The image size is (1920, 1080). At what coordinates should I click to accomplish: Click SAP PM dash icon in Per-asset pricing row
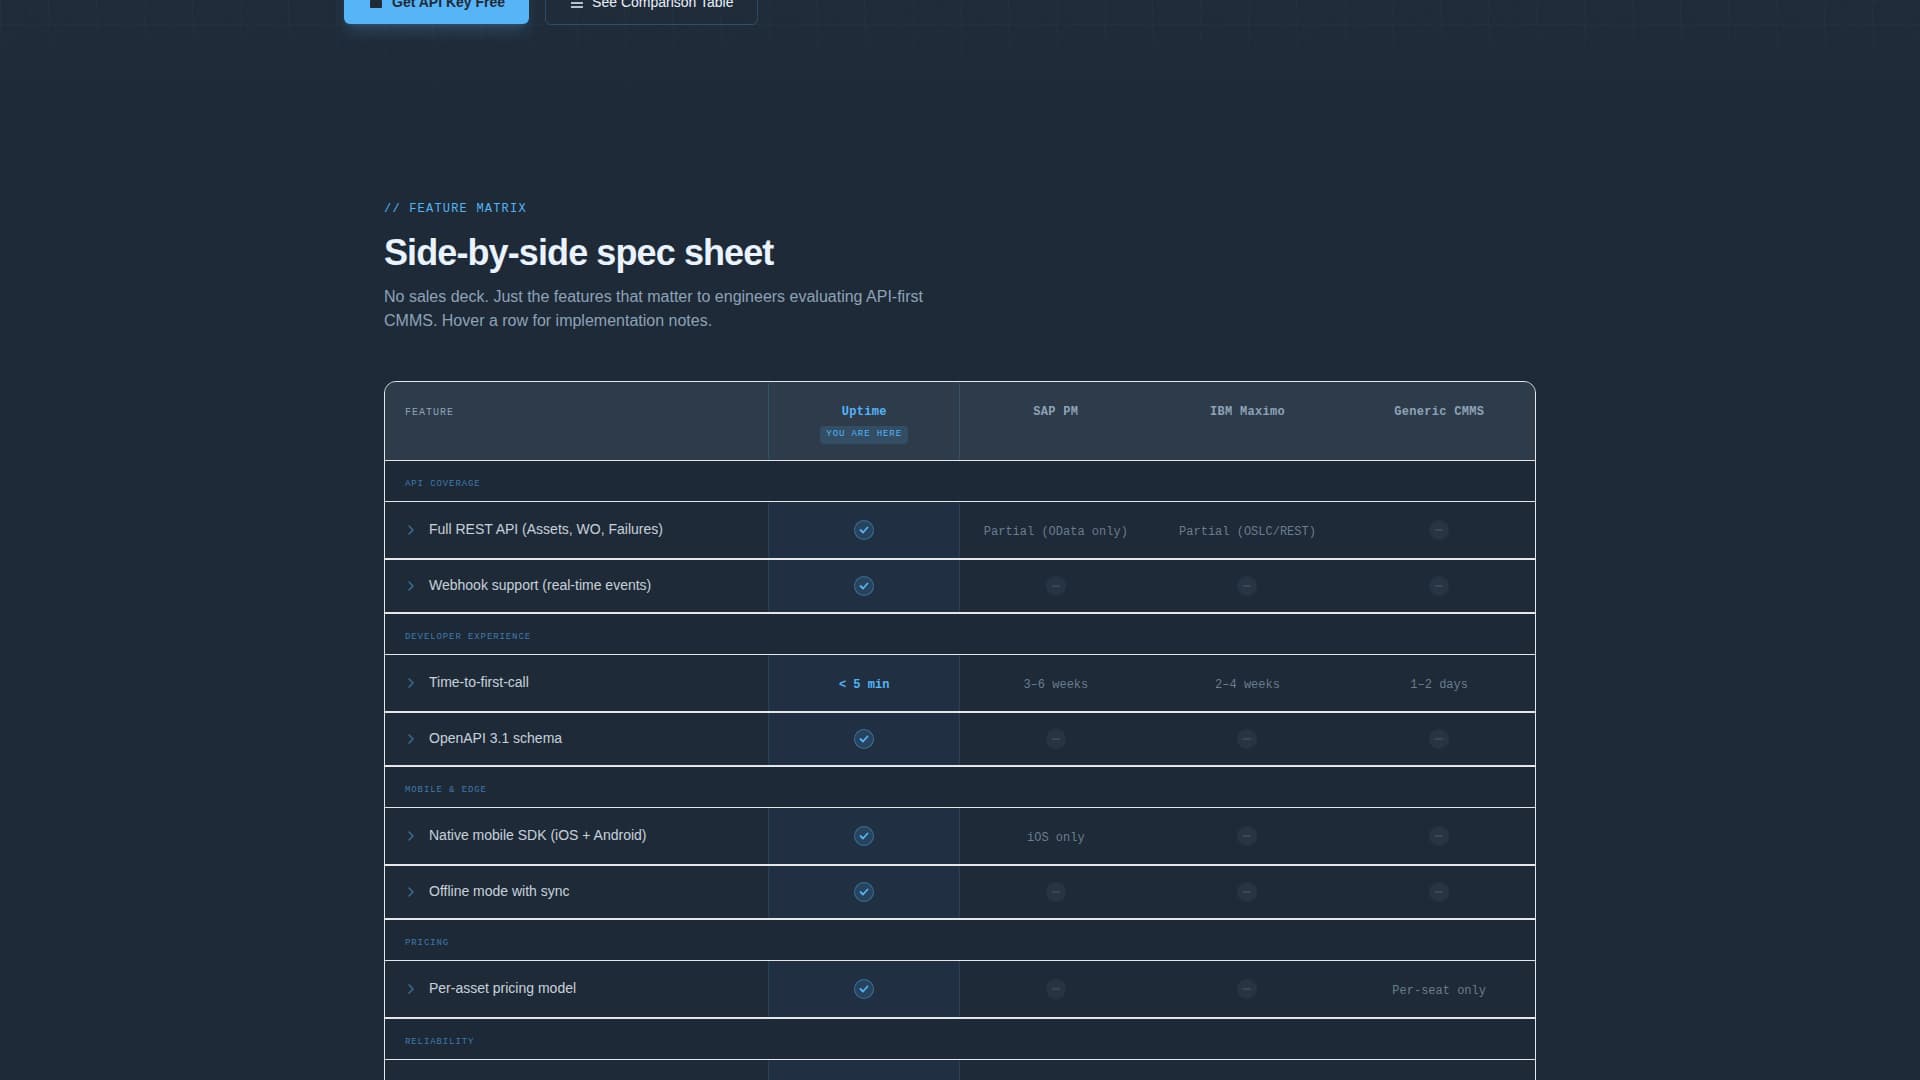[x=1056, y=989]
